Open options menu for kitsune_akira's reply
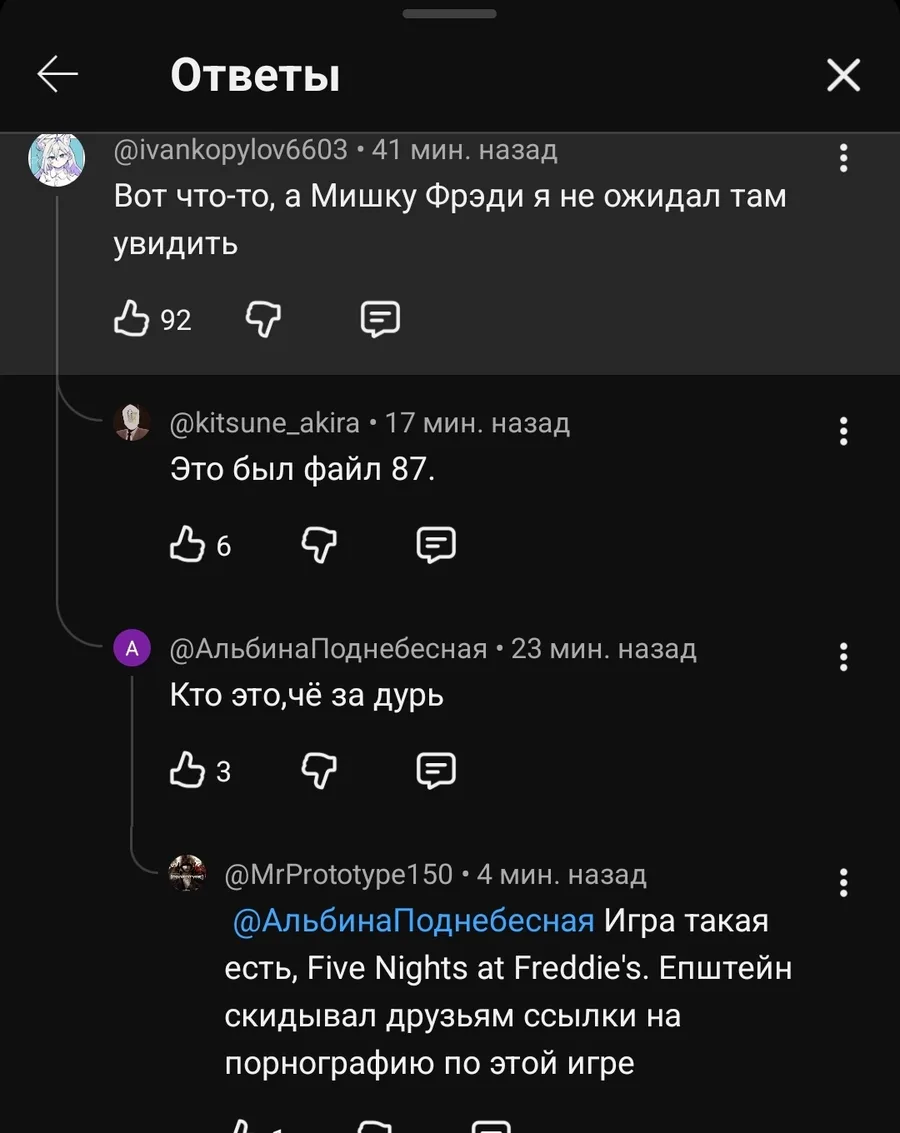Image resolution: width=900 pixels, height=1133 pixels. coord(844,430)
